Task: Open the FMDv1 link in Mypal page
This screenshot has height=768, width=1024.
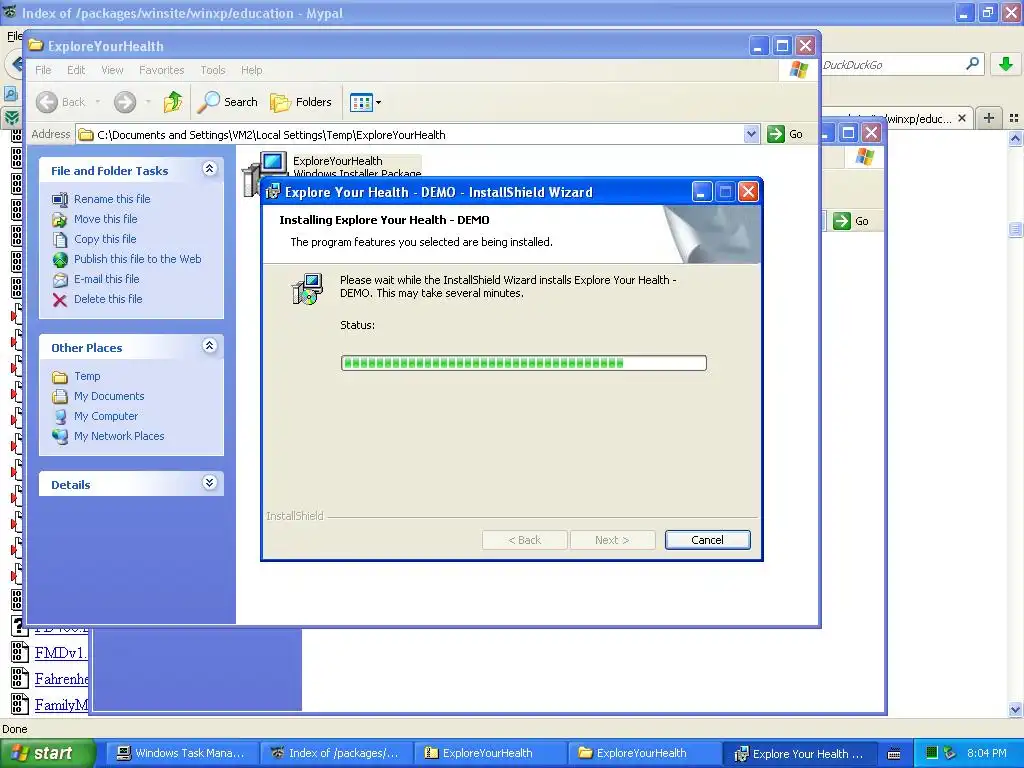Action: coord(61,652)
